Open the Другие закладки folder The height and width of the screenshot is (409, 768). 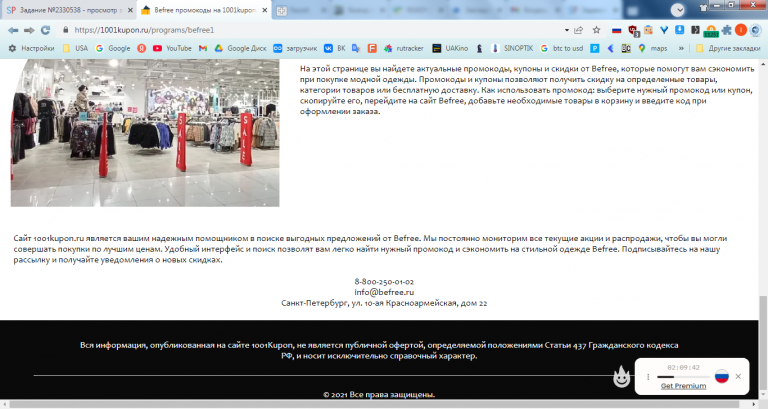click(728, 48)
